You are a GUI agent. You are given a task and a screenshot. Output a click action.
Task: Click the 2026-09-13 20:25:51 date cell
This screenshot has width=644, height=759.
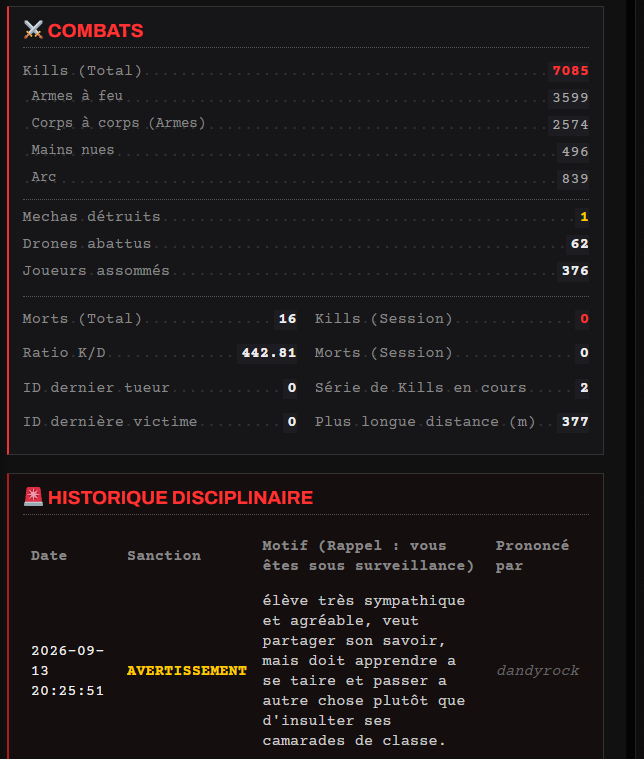pos(68,670)
